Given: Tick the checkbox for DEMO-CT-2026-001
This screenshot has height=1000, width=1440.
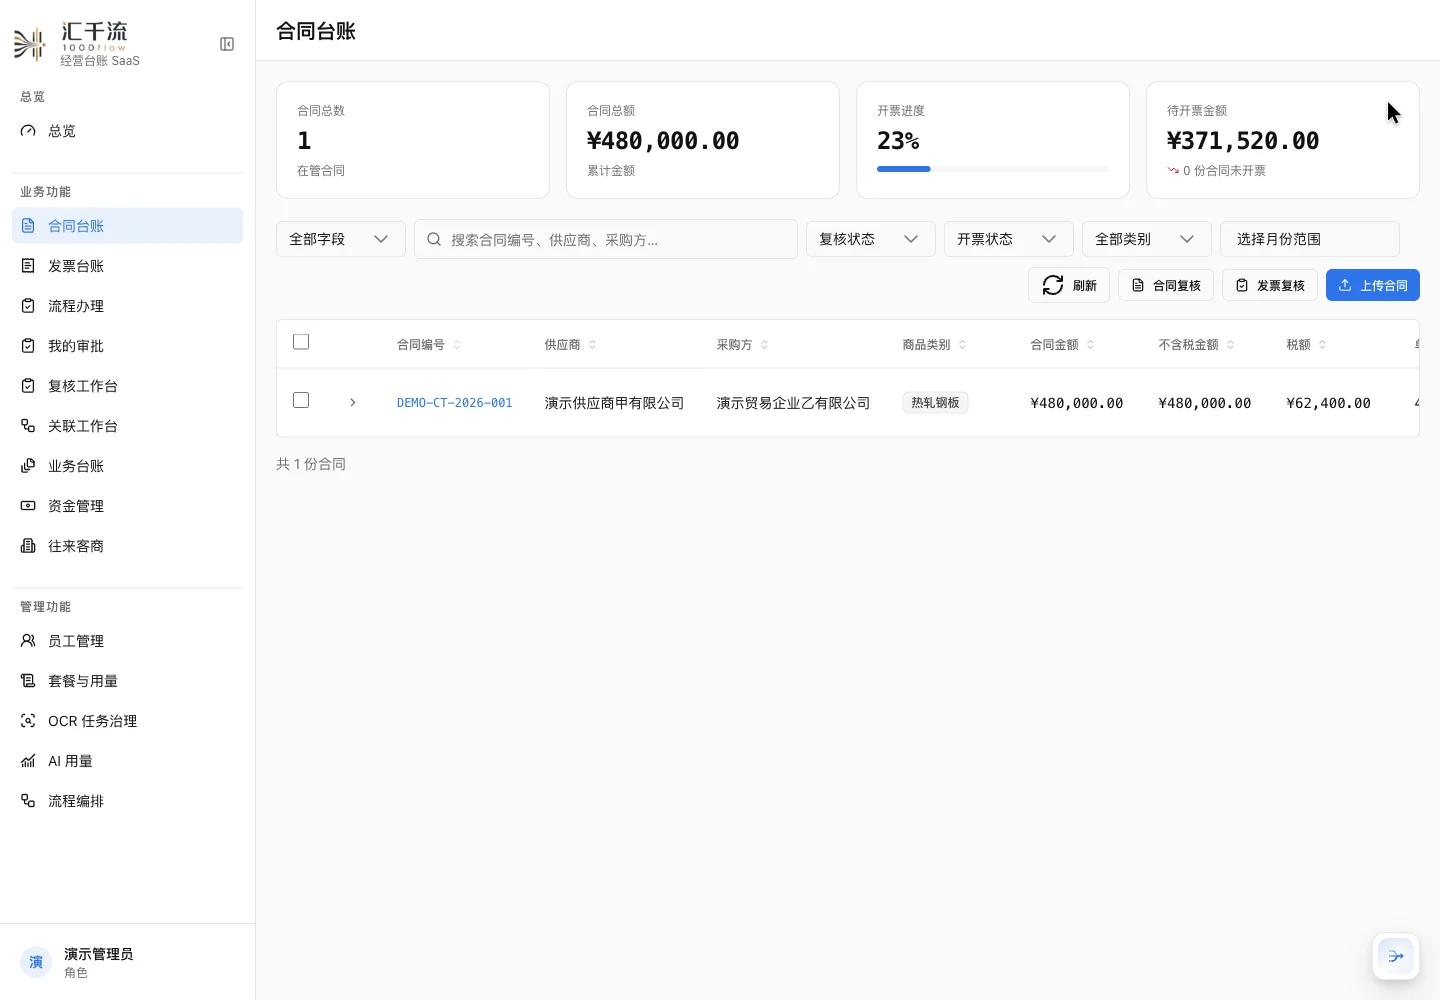Looking at the screenshot, I should [301, 400].
